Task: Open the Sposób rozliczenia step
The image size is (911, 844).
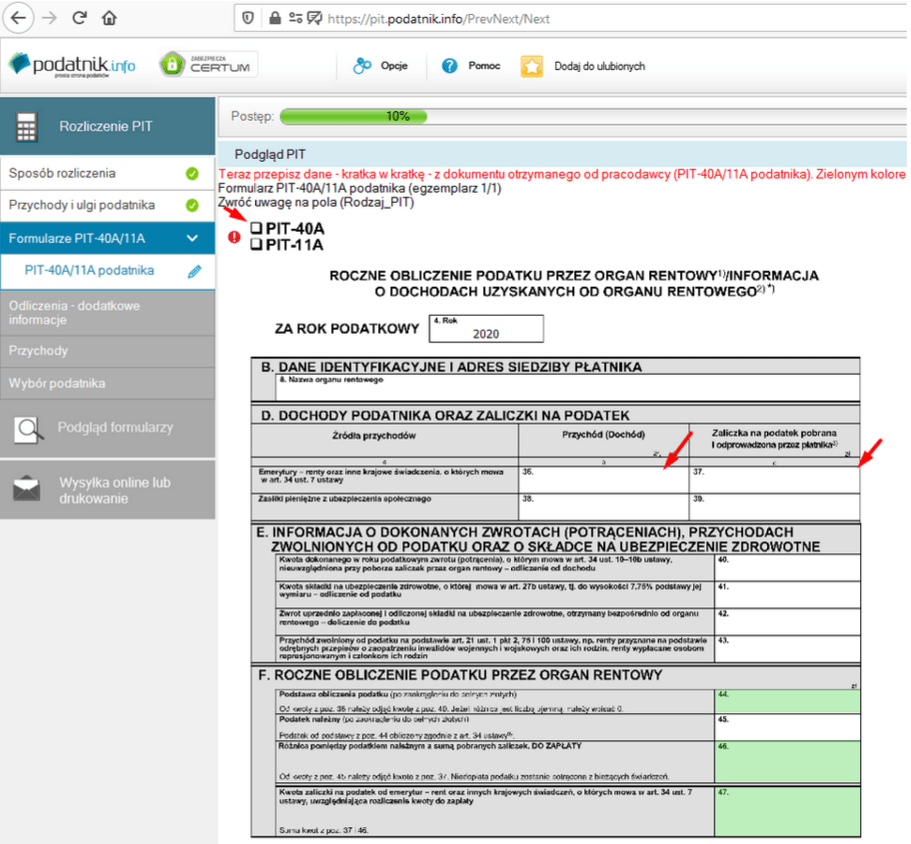Action: pos(107,173)
